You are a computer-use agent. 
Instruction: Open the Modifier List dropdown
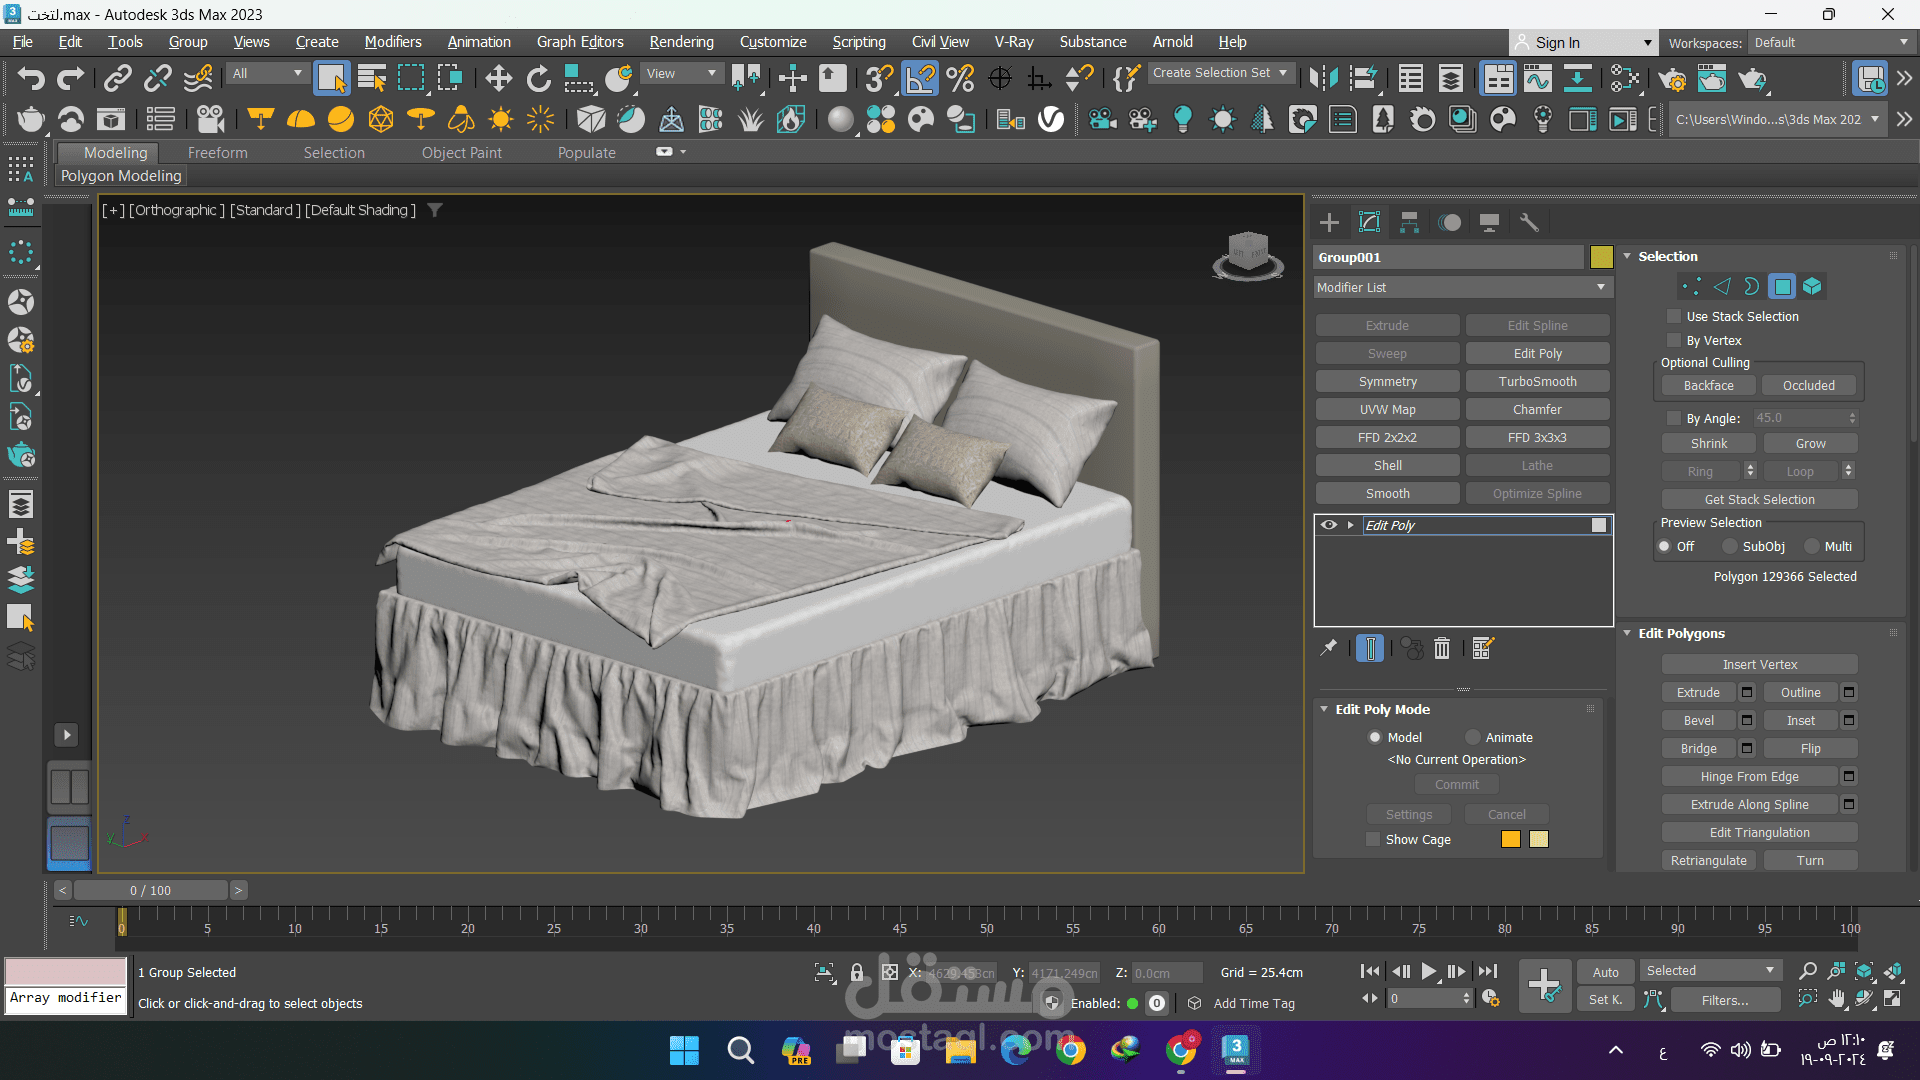point(1461,287)
